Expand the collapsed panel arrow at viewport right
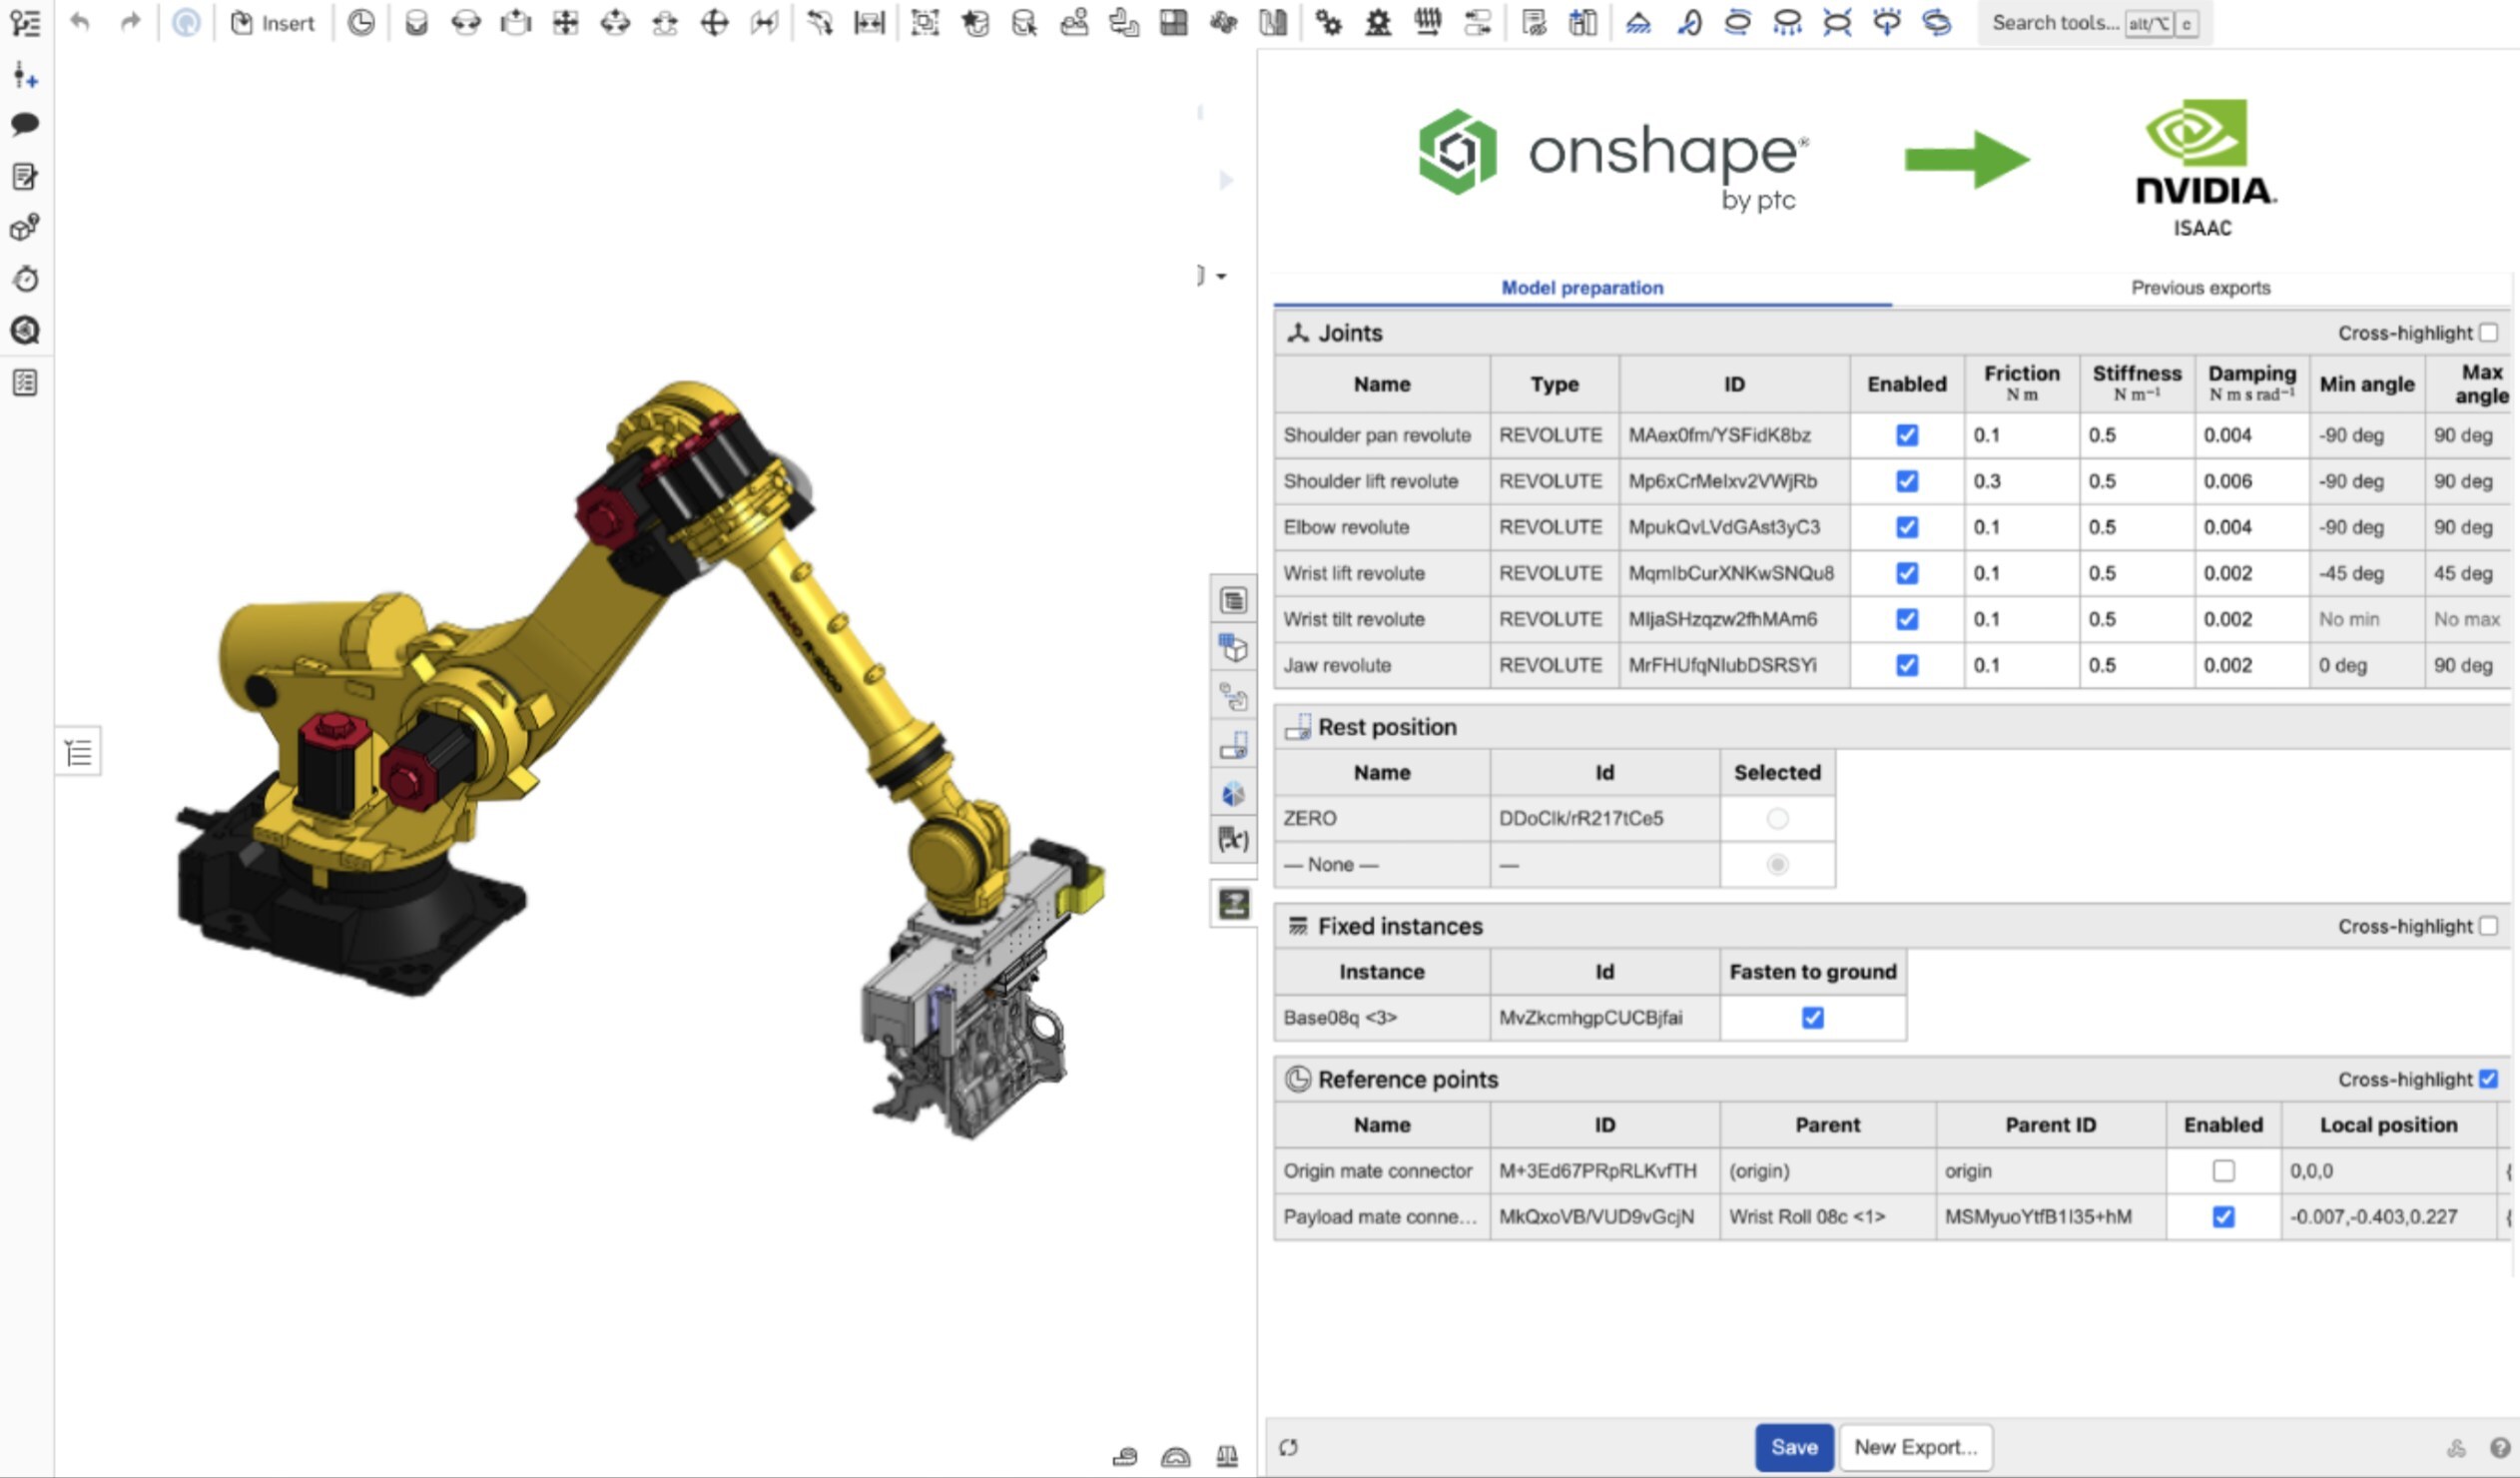This screenshot has height=1478, width=2520. (x=1226, y=180)
